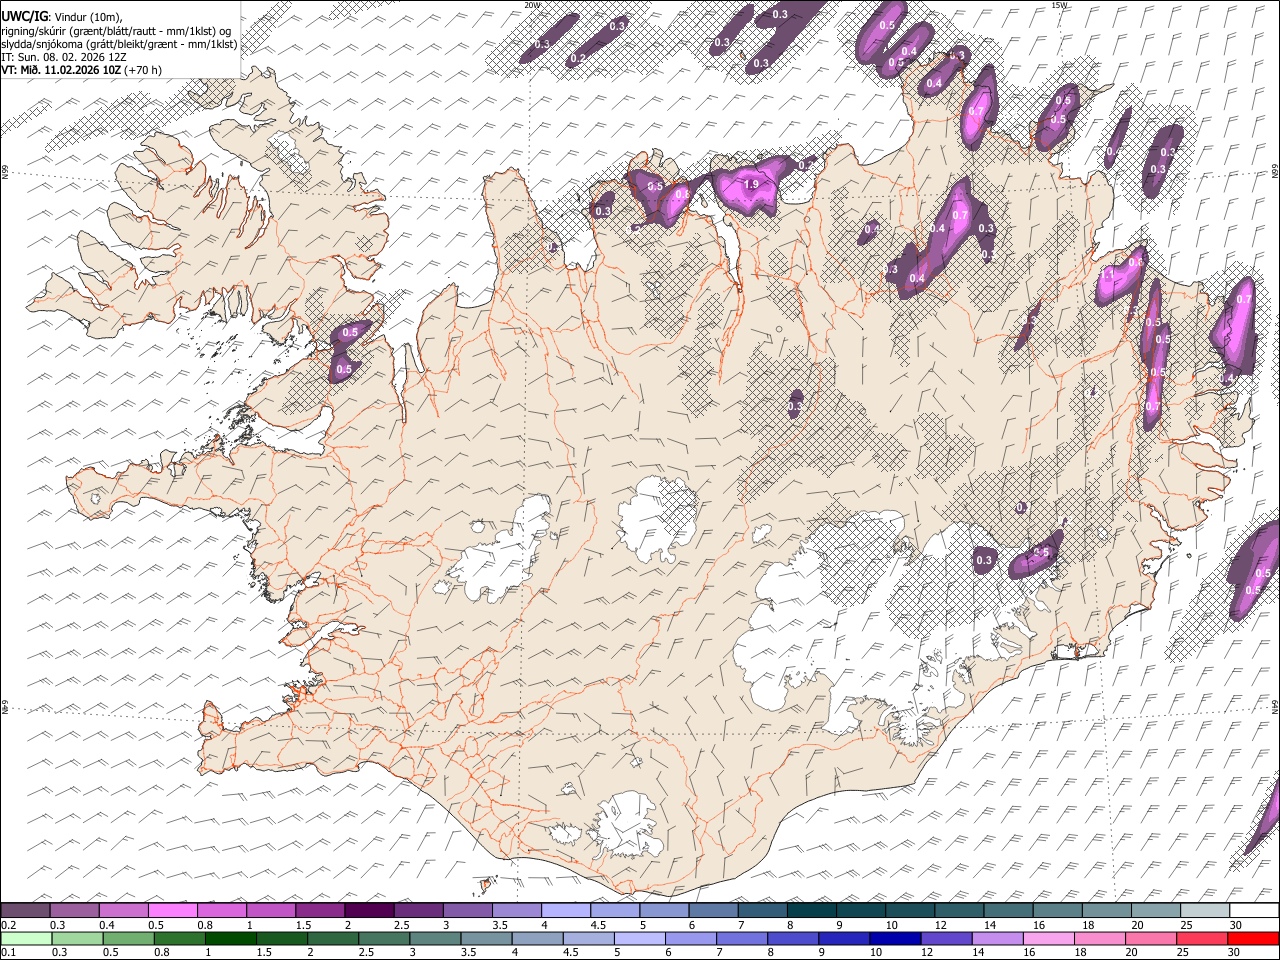The height and width of the screenshot is (960, 1280).
Task: Click the 15W longitude label
Action: [x=1059, y=5]
